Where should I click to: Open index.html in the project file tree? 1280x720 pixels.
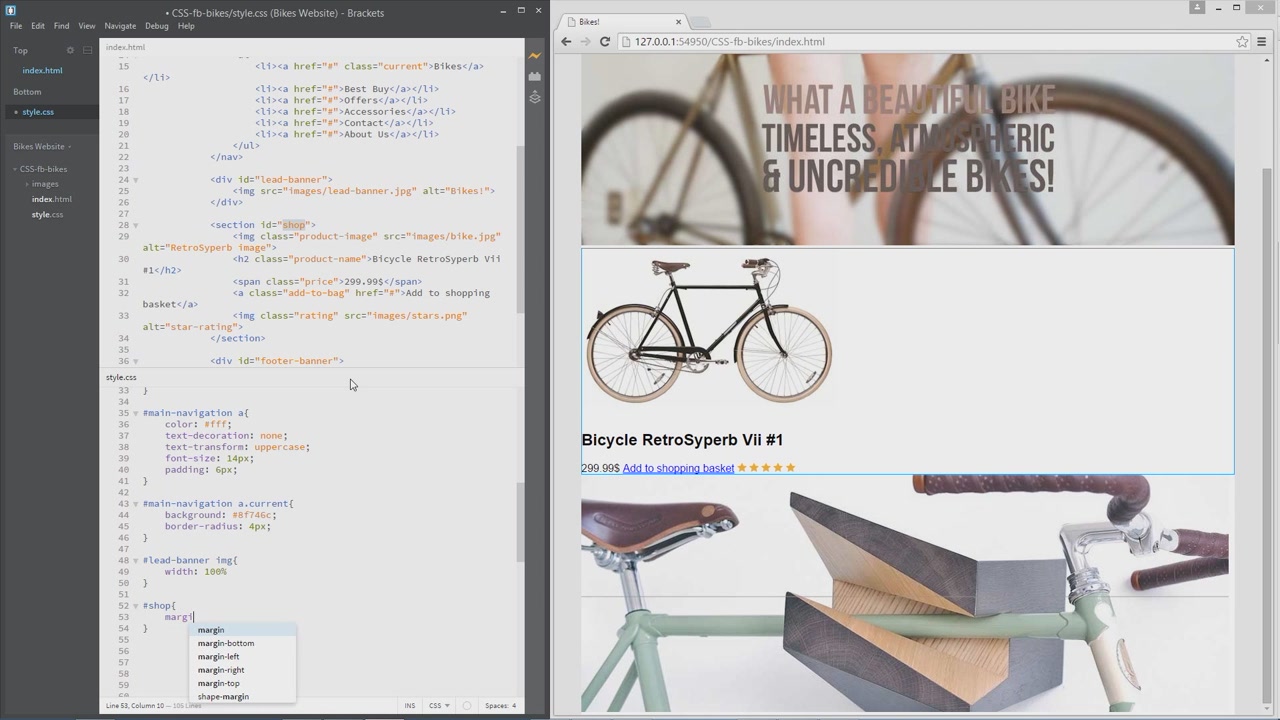tap(51, 199)
